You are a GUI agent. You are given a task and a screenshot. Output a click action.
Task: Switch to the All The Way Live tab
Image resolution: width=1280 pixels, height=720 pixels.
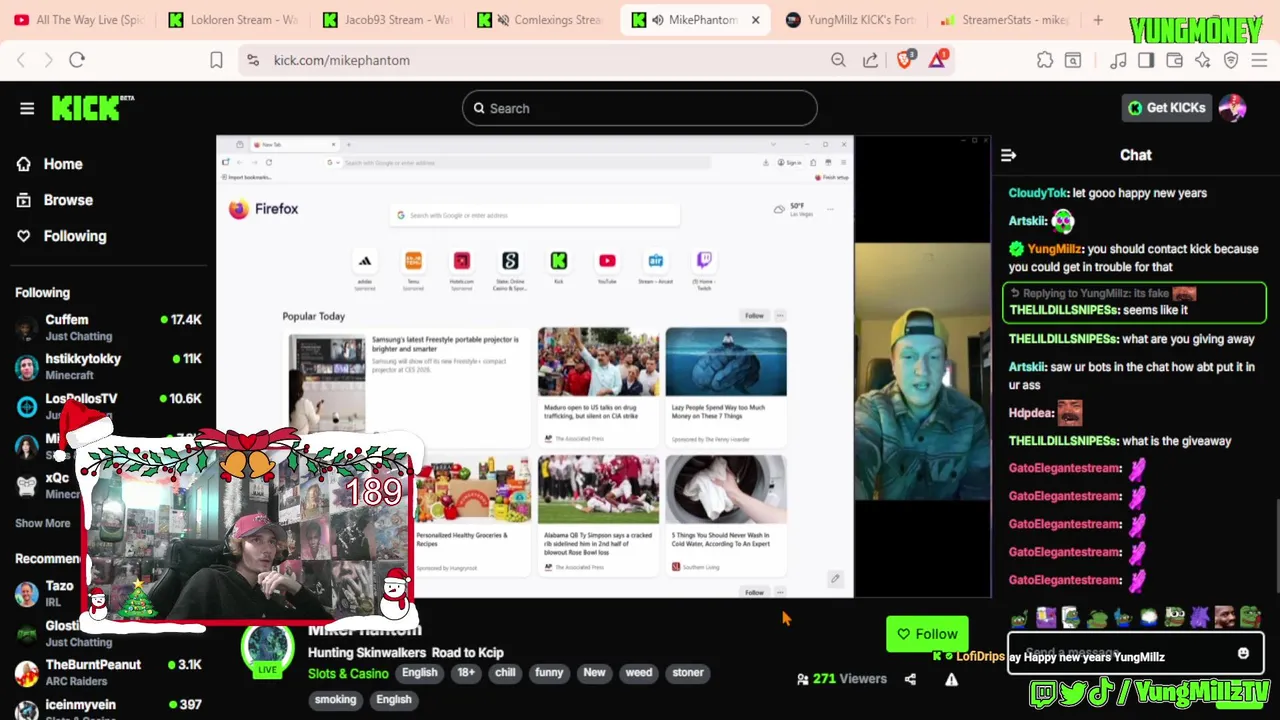pyautogui.click(x=79, y=20)
